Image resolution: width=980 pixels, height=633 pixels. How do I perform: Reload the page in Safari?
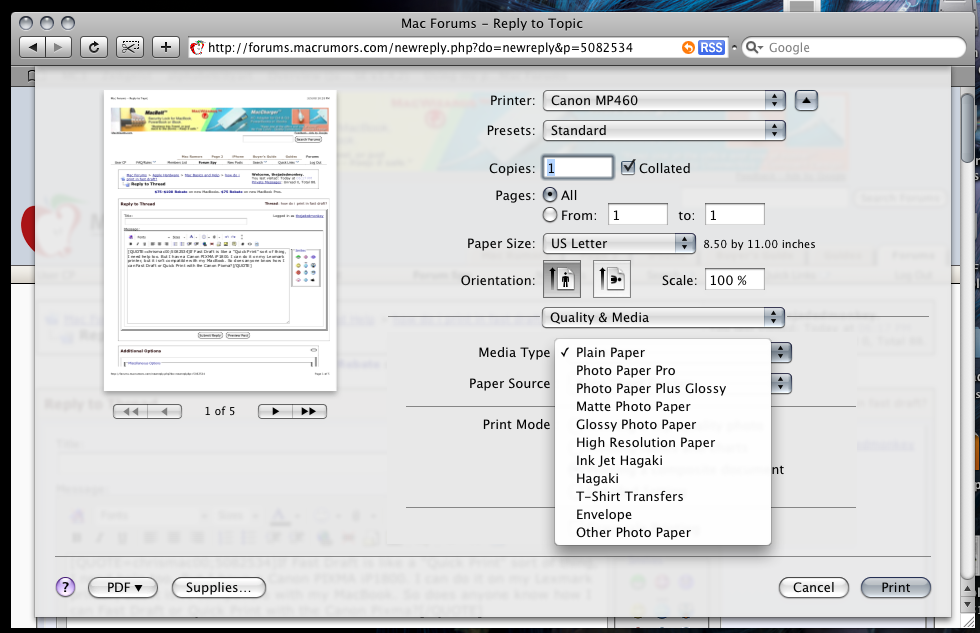coord(94,47)
